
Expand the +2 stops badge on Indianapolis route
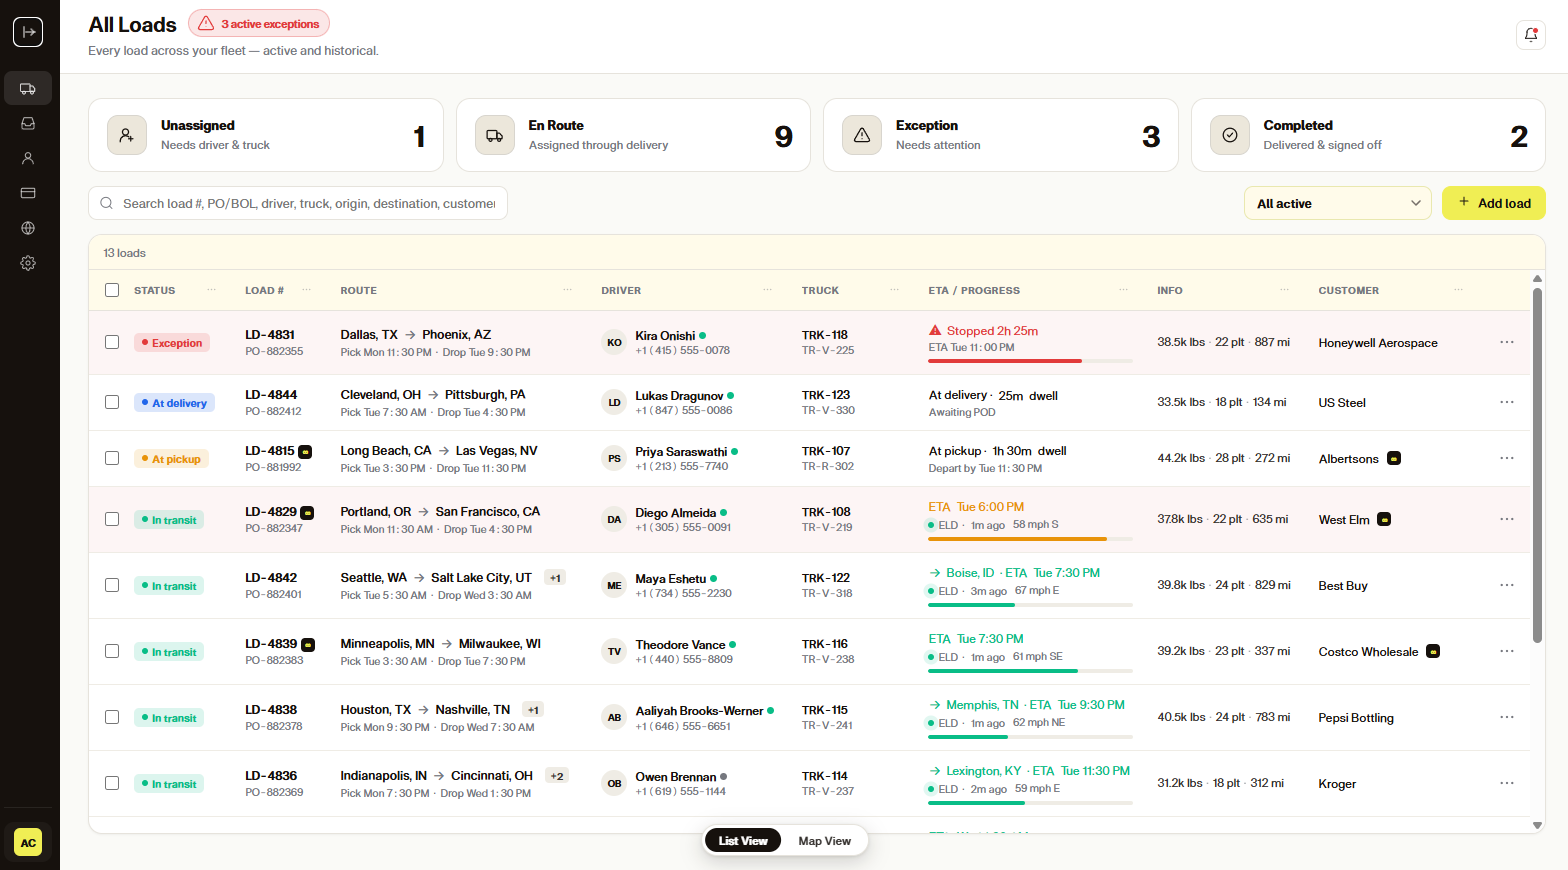click(x=557, y=776)
